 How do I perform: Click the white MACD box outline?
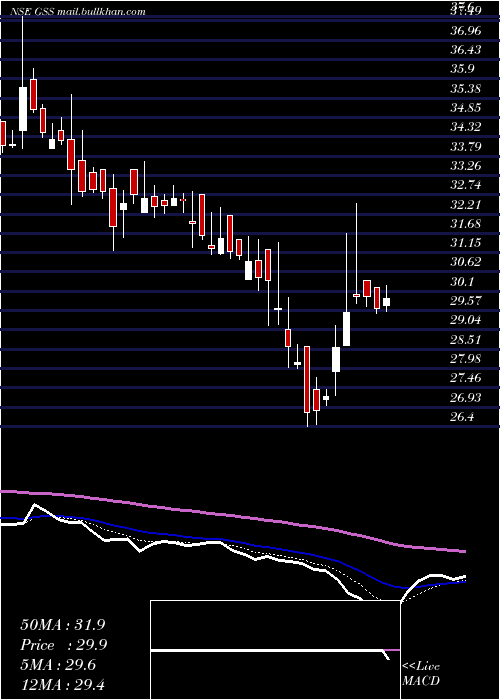(x=275, y=650)
